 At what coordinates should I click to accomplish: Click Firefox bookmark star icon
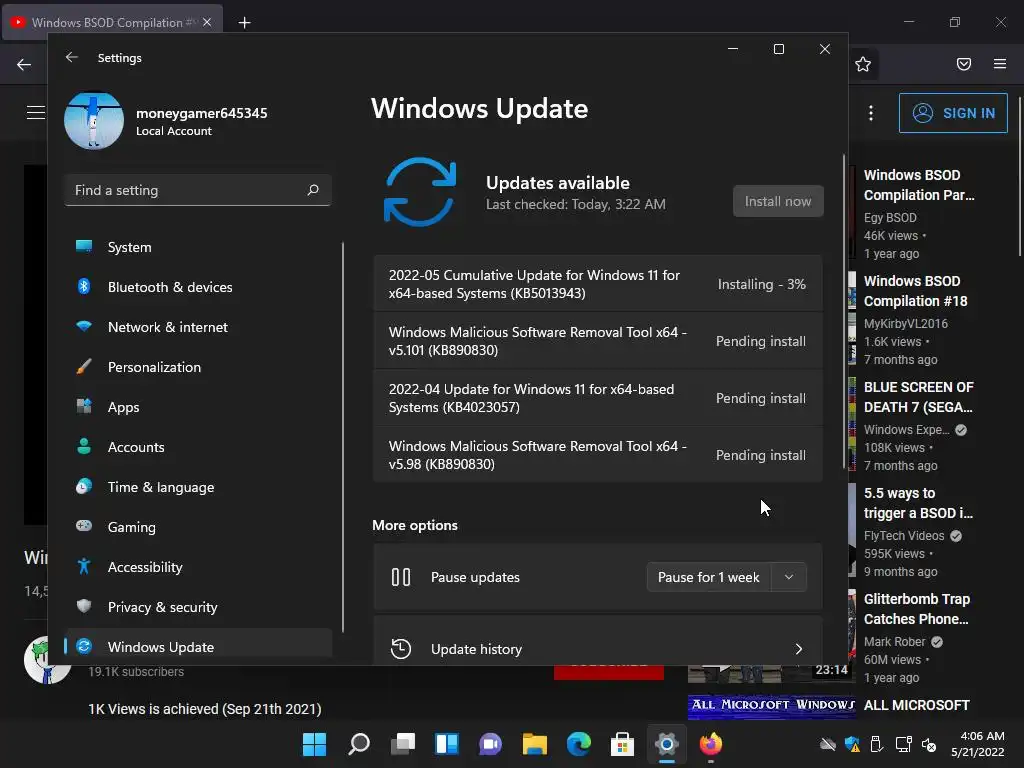pos(863,64)
